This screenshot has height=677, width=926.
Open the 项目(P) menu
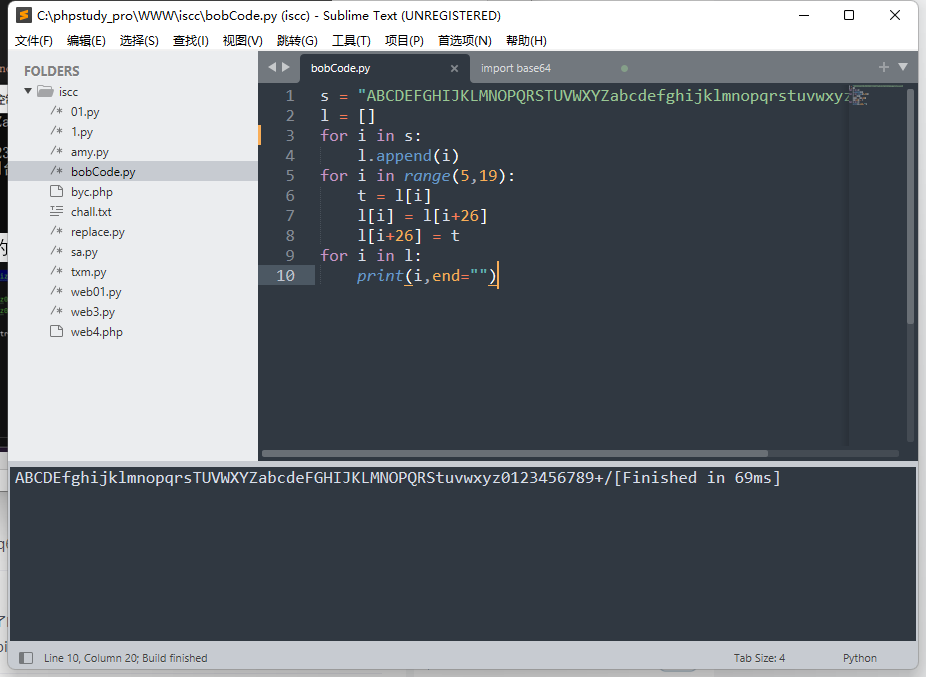pyautogui.click(x=404, y=41)
